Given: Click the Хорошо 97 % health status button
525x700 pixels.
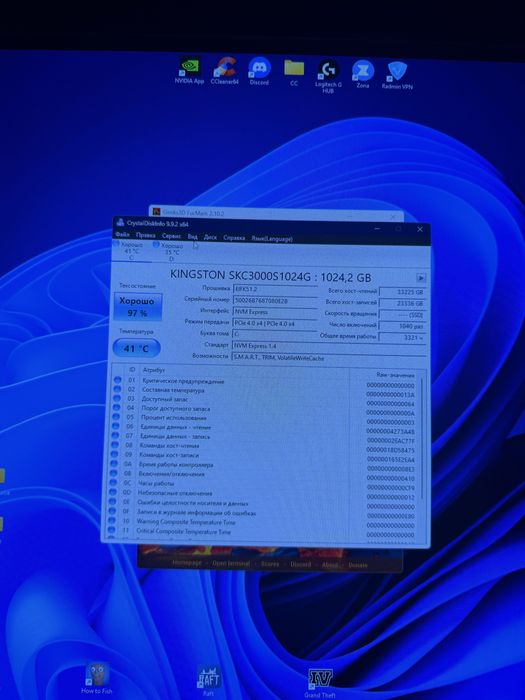Looking at the screenshot, I should [138, 307].
